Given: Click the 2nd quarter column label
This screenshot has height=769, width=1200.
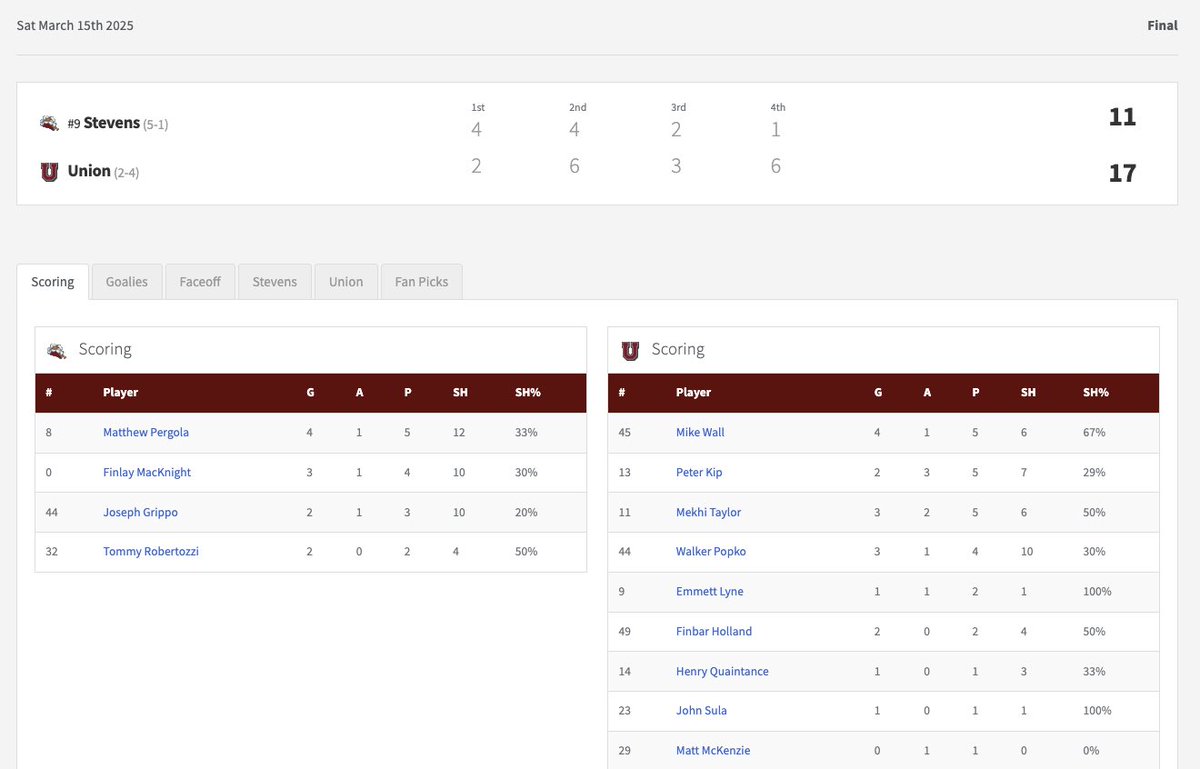Looking at the screenshot, I should coord(578,107).
